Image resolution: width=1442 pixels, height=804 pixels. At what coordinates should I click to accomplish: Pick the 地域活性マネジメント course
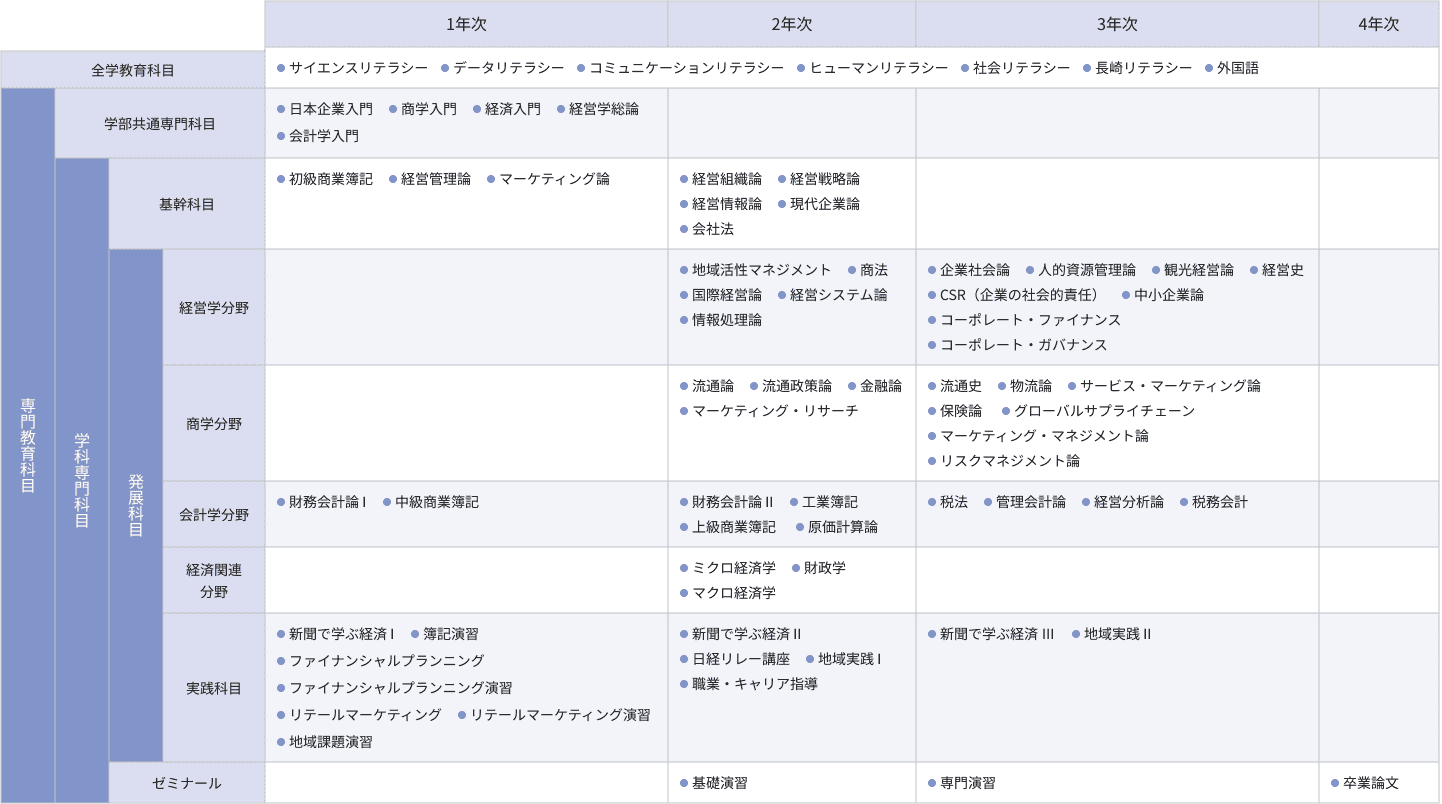pyautogui.click(x=755, y=270)
